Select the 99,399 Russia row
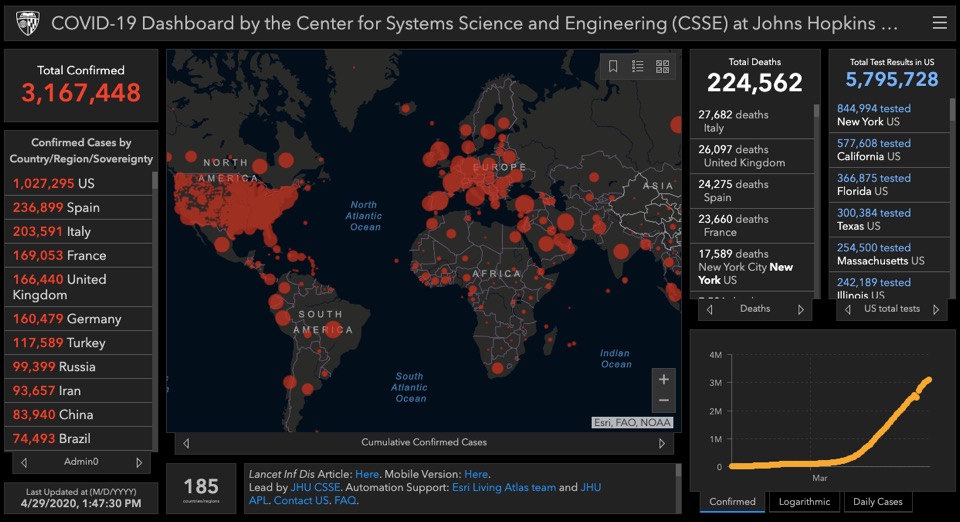 78,367
